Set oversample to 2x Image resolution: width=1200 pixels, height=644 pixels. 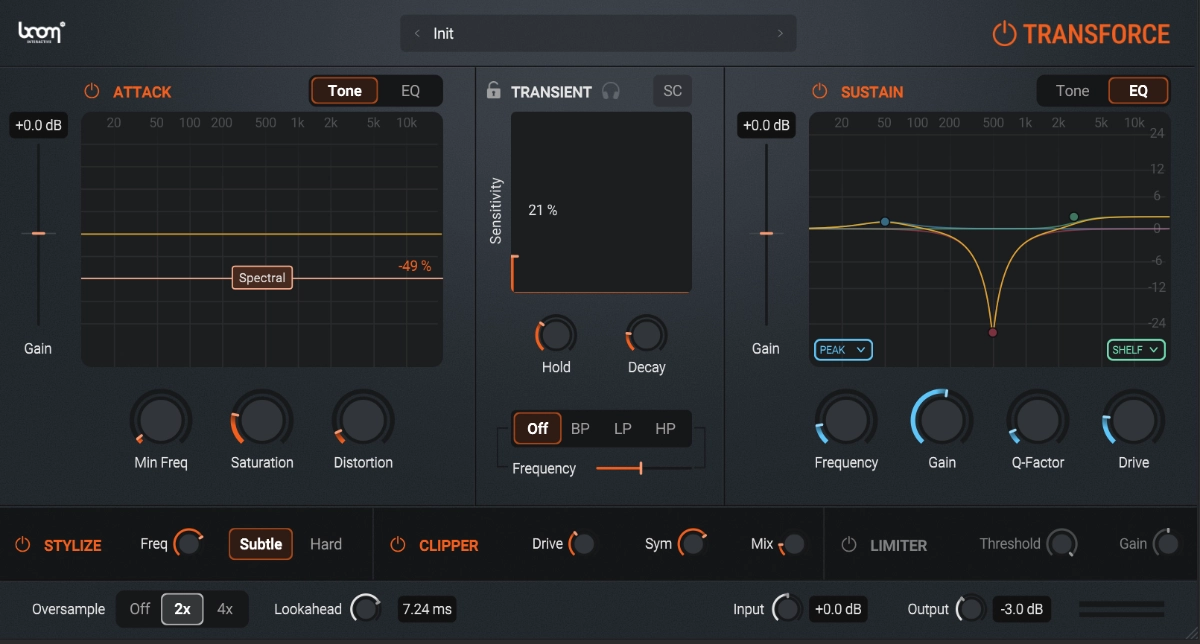[x=183, y=609]
